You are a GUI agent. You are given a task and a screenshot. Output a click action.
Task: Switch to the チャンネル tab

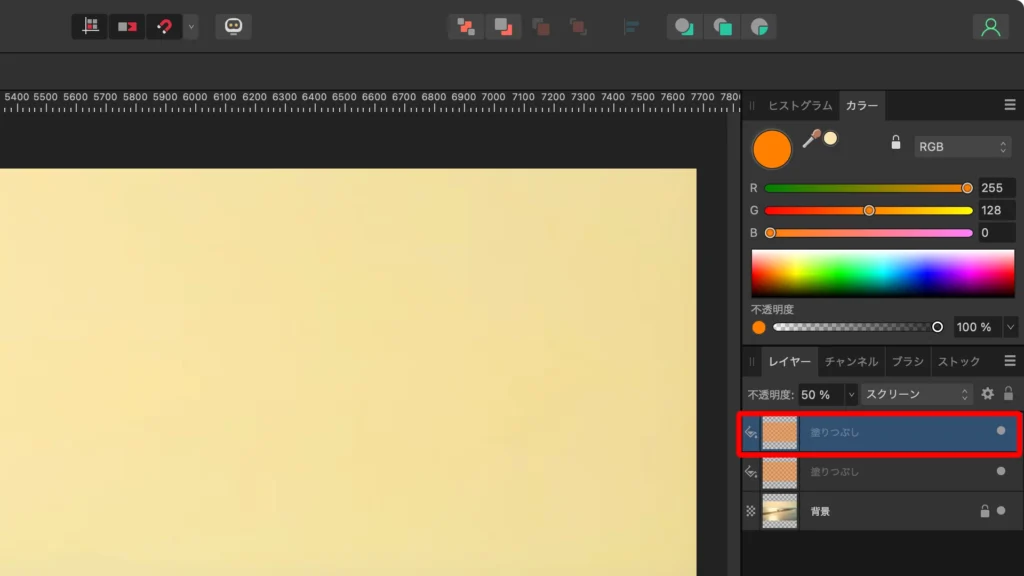[x=849, y=361]
